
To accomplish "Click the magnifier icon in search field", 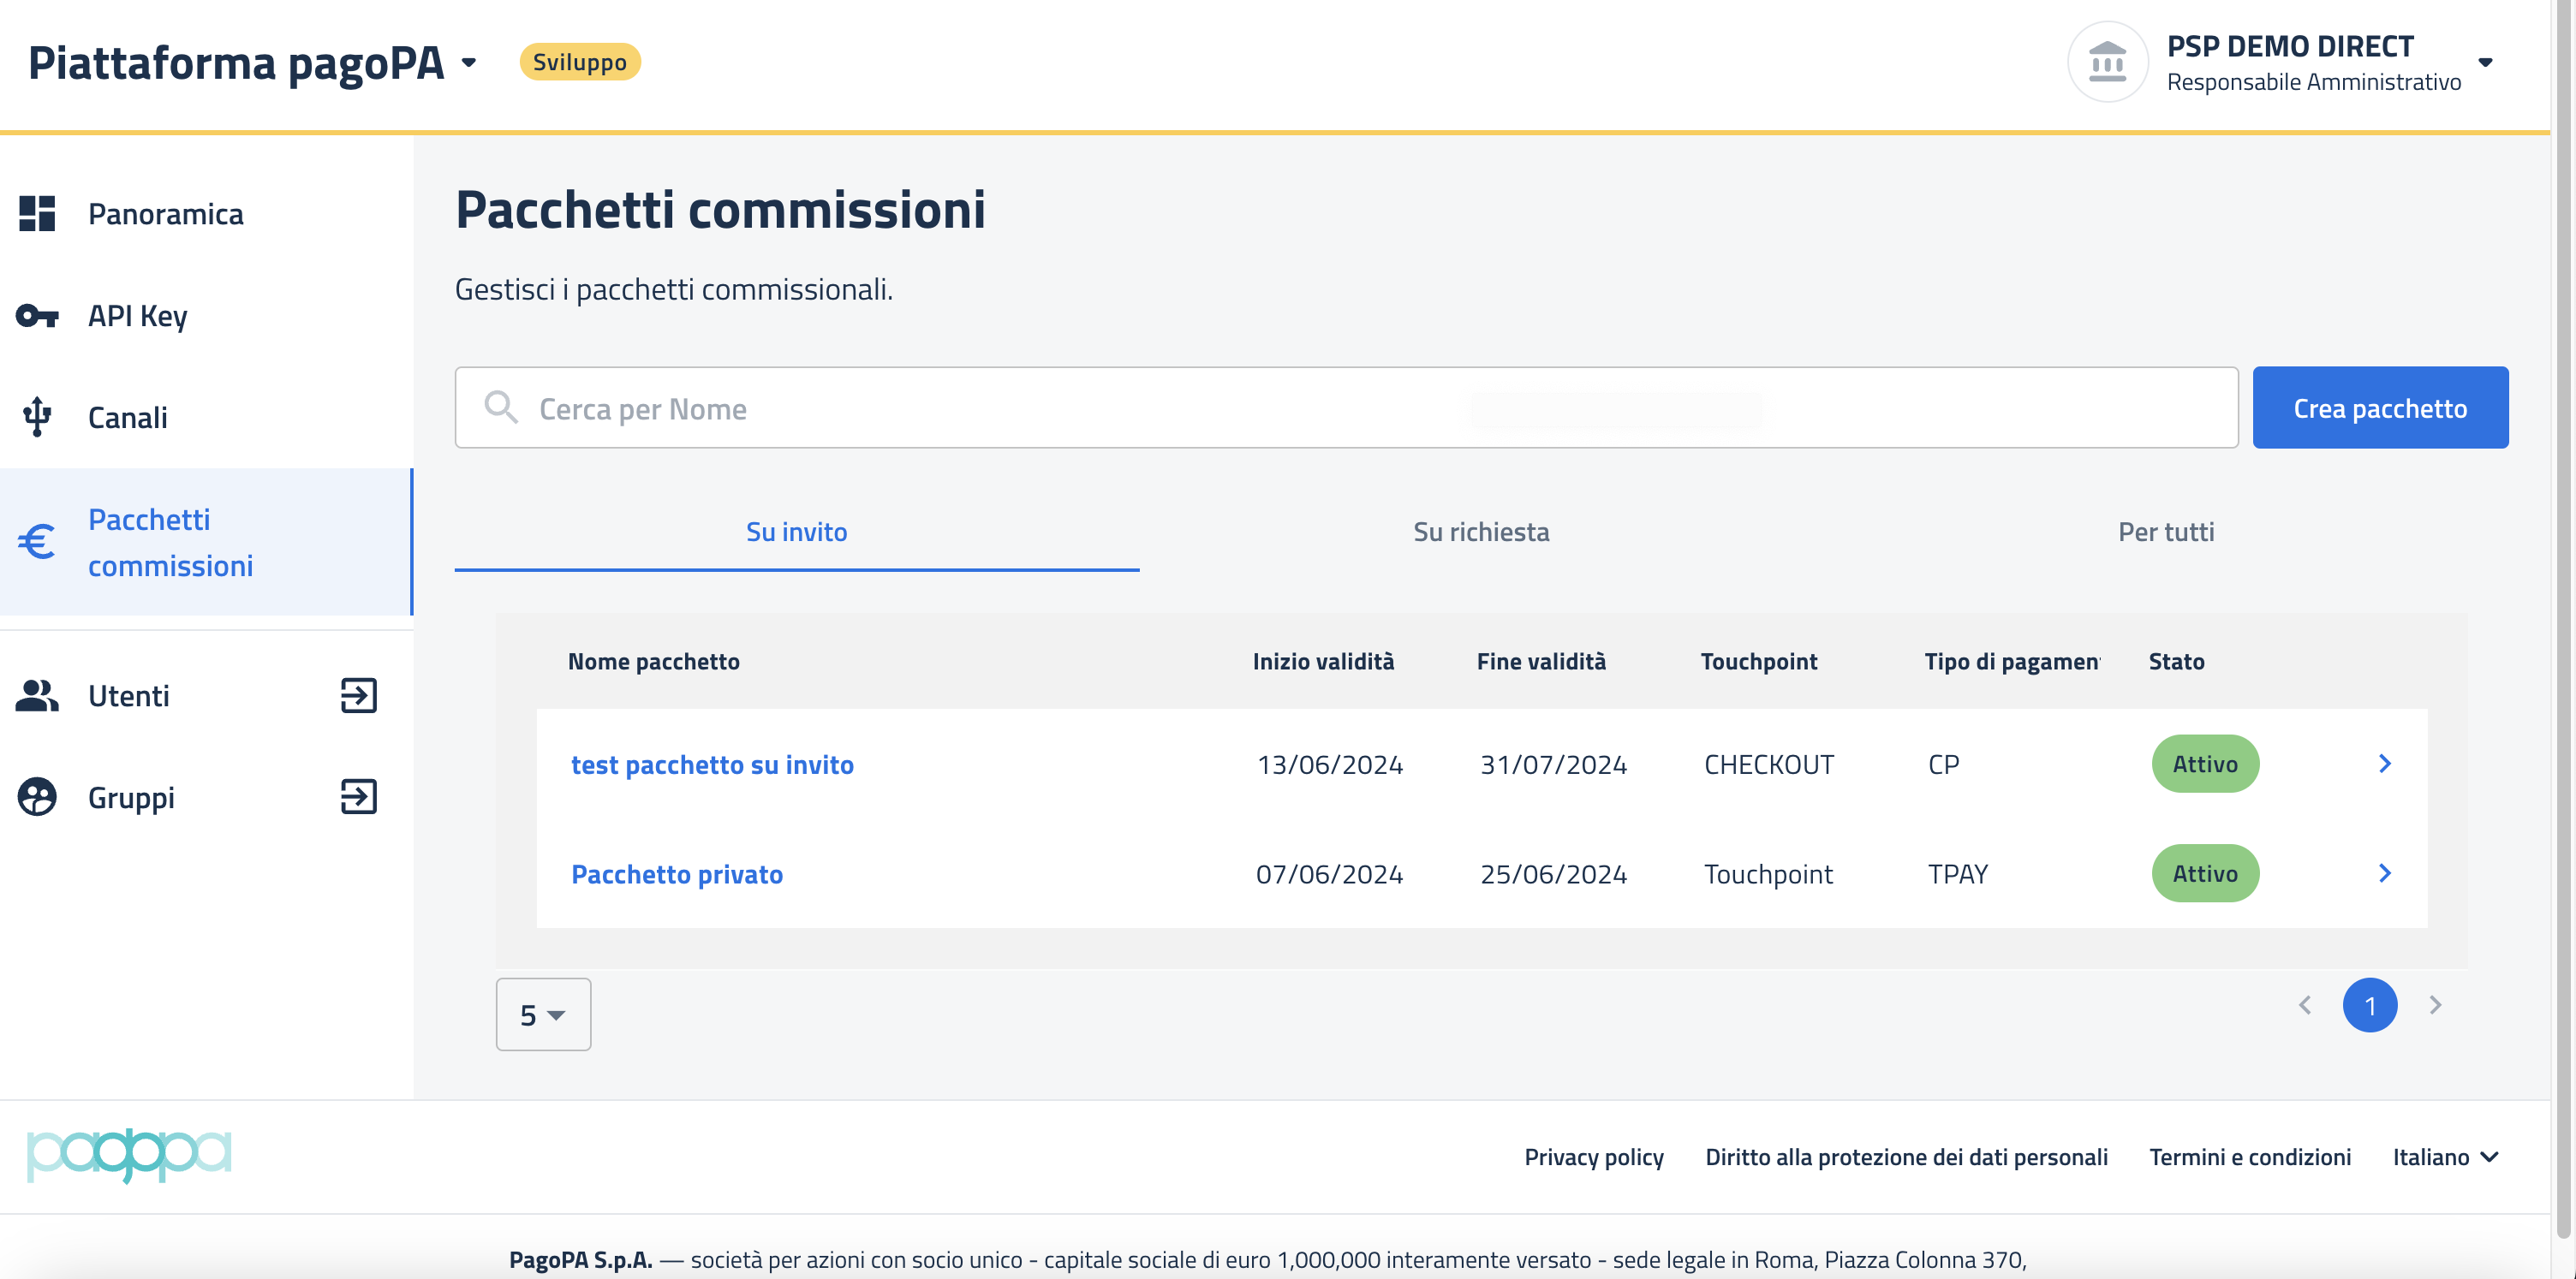I will coord(500,408).
